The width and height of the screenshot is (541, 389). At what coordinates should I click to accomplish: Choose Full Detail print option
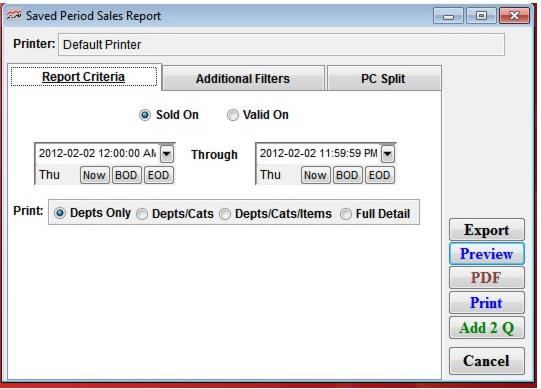346,214
